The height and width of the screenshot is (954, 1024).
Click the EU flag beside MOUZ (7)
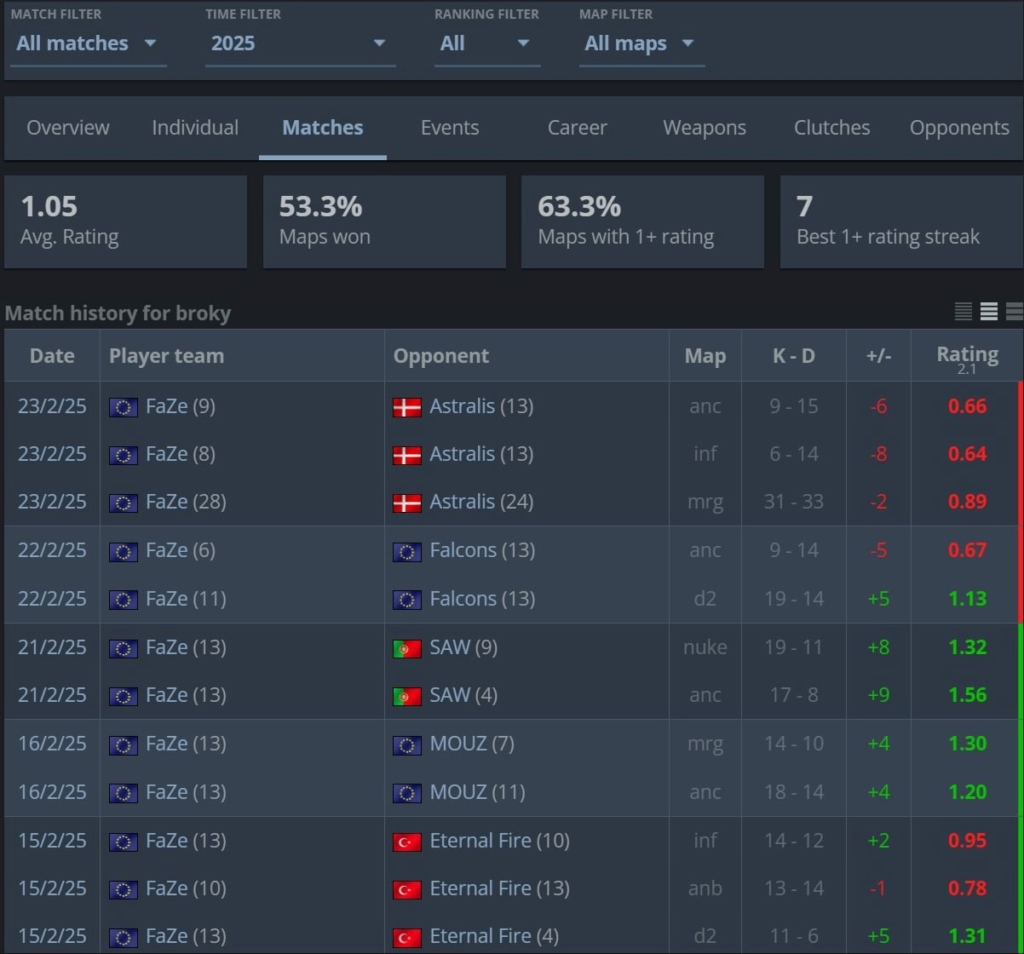pos(407,745)
